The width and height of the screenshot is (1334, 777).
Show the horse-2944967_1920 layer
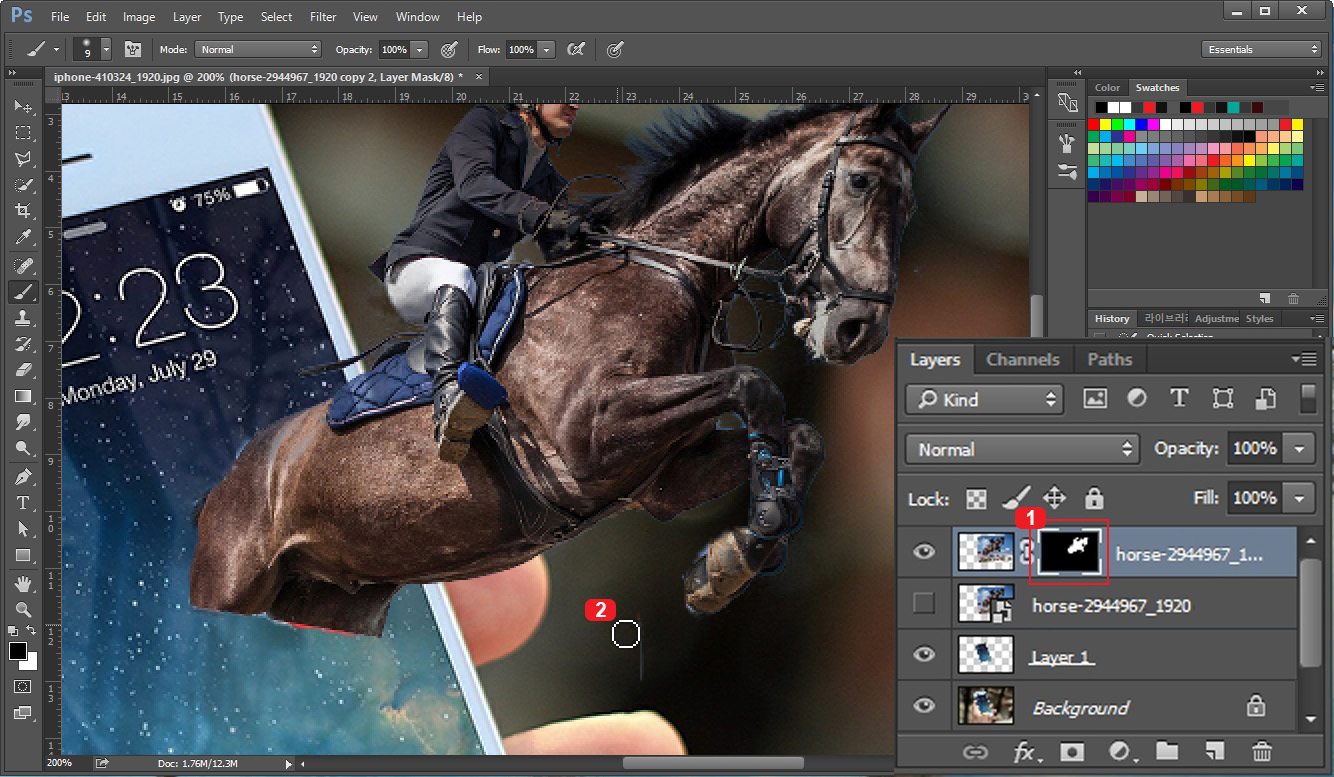(923, 604)
